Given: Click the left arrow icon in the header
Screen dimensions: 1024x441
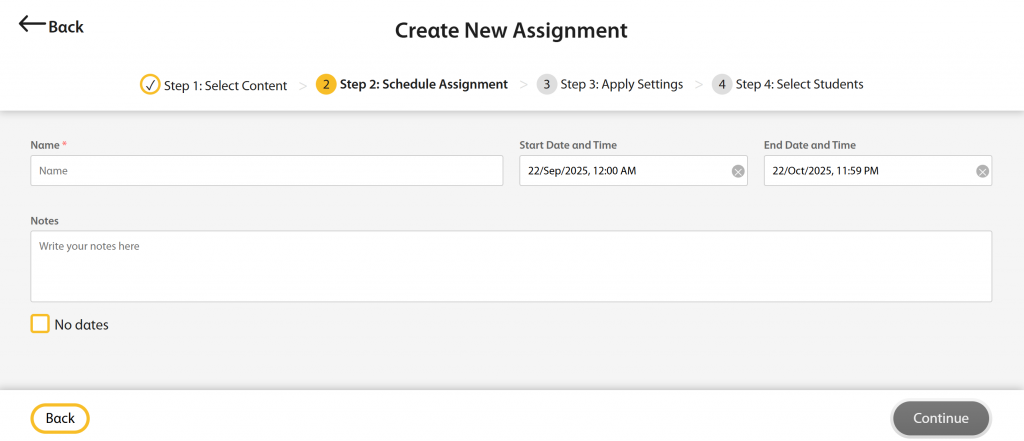Looking at the screenshot, I should 32,25.
